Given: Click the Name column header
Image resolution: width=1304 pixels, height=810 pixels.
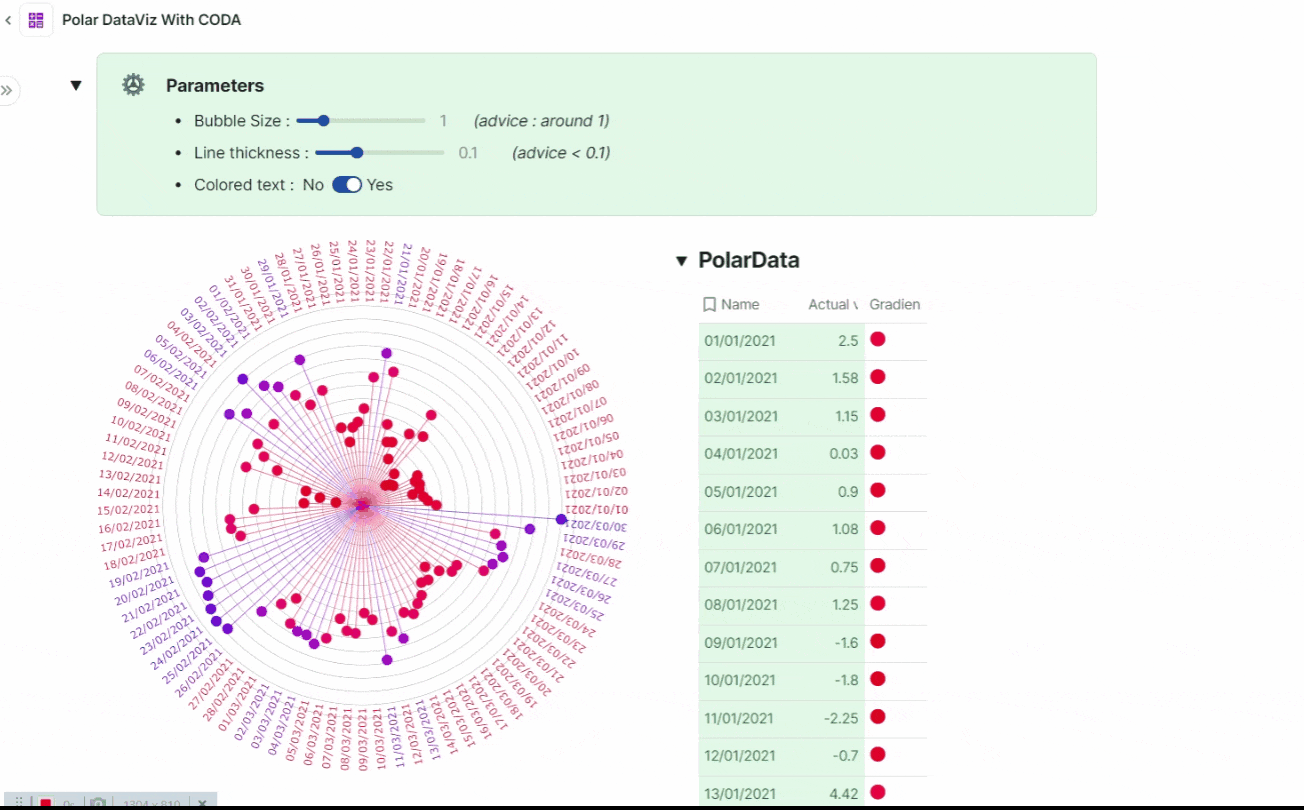Looking at the screenshot, I should tap(740, 305).
